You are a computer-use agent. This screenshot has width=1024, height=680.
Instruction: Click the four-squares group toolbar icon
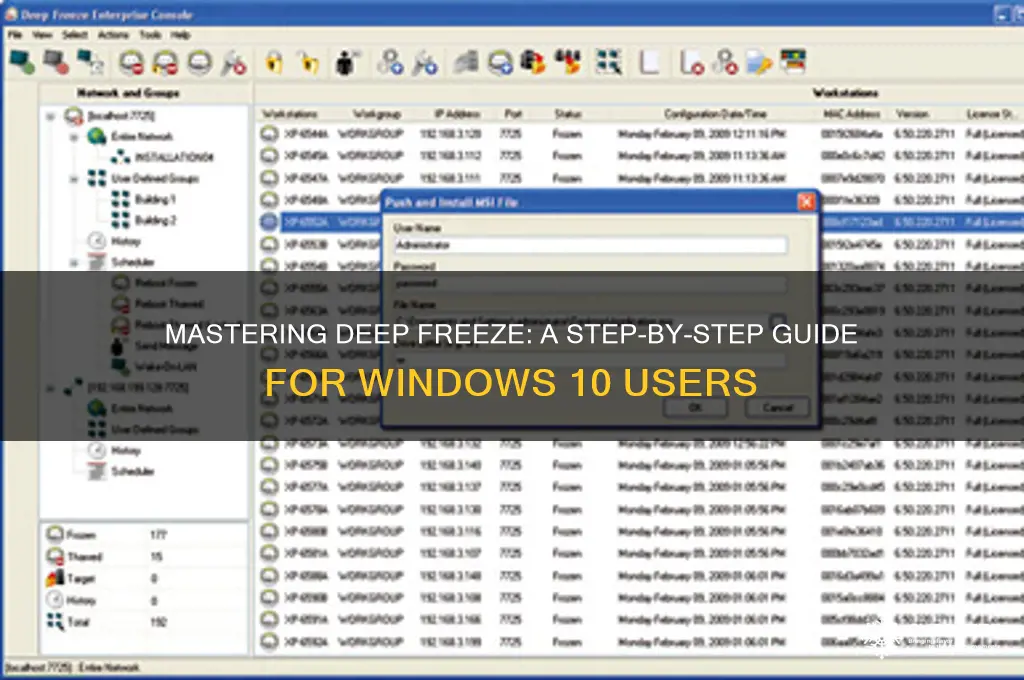point(609,63)
